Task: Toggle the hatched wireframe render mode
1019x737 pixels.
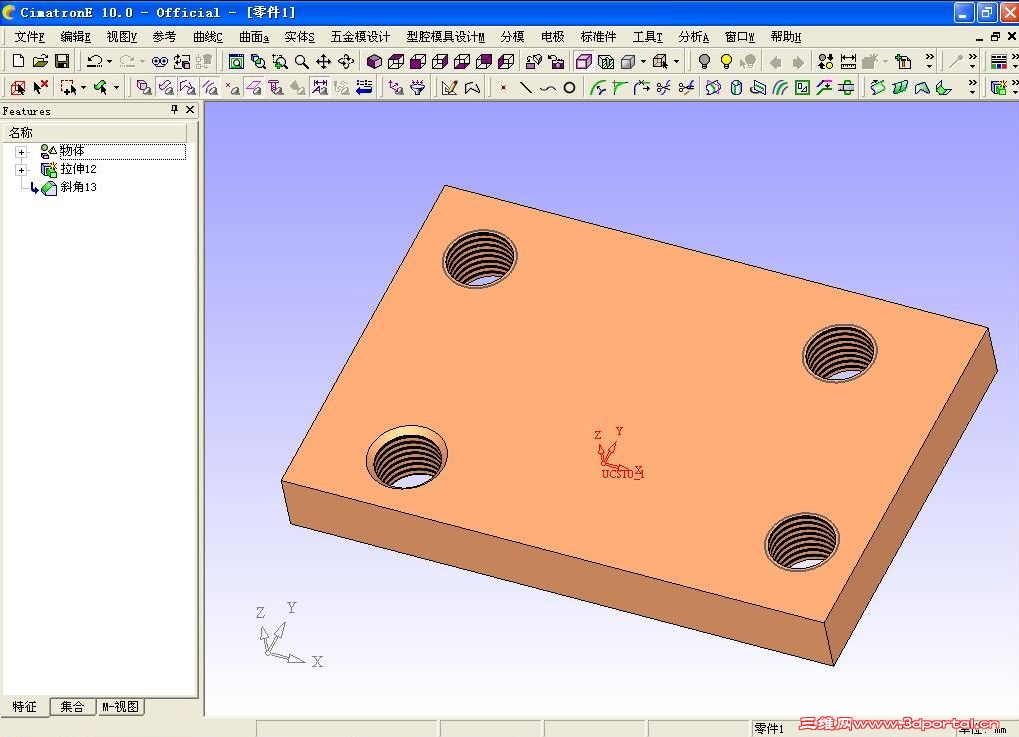Action: pyautogui.click(x=605, y=62)
